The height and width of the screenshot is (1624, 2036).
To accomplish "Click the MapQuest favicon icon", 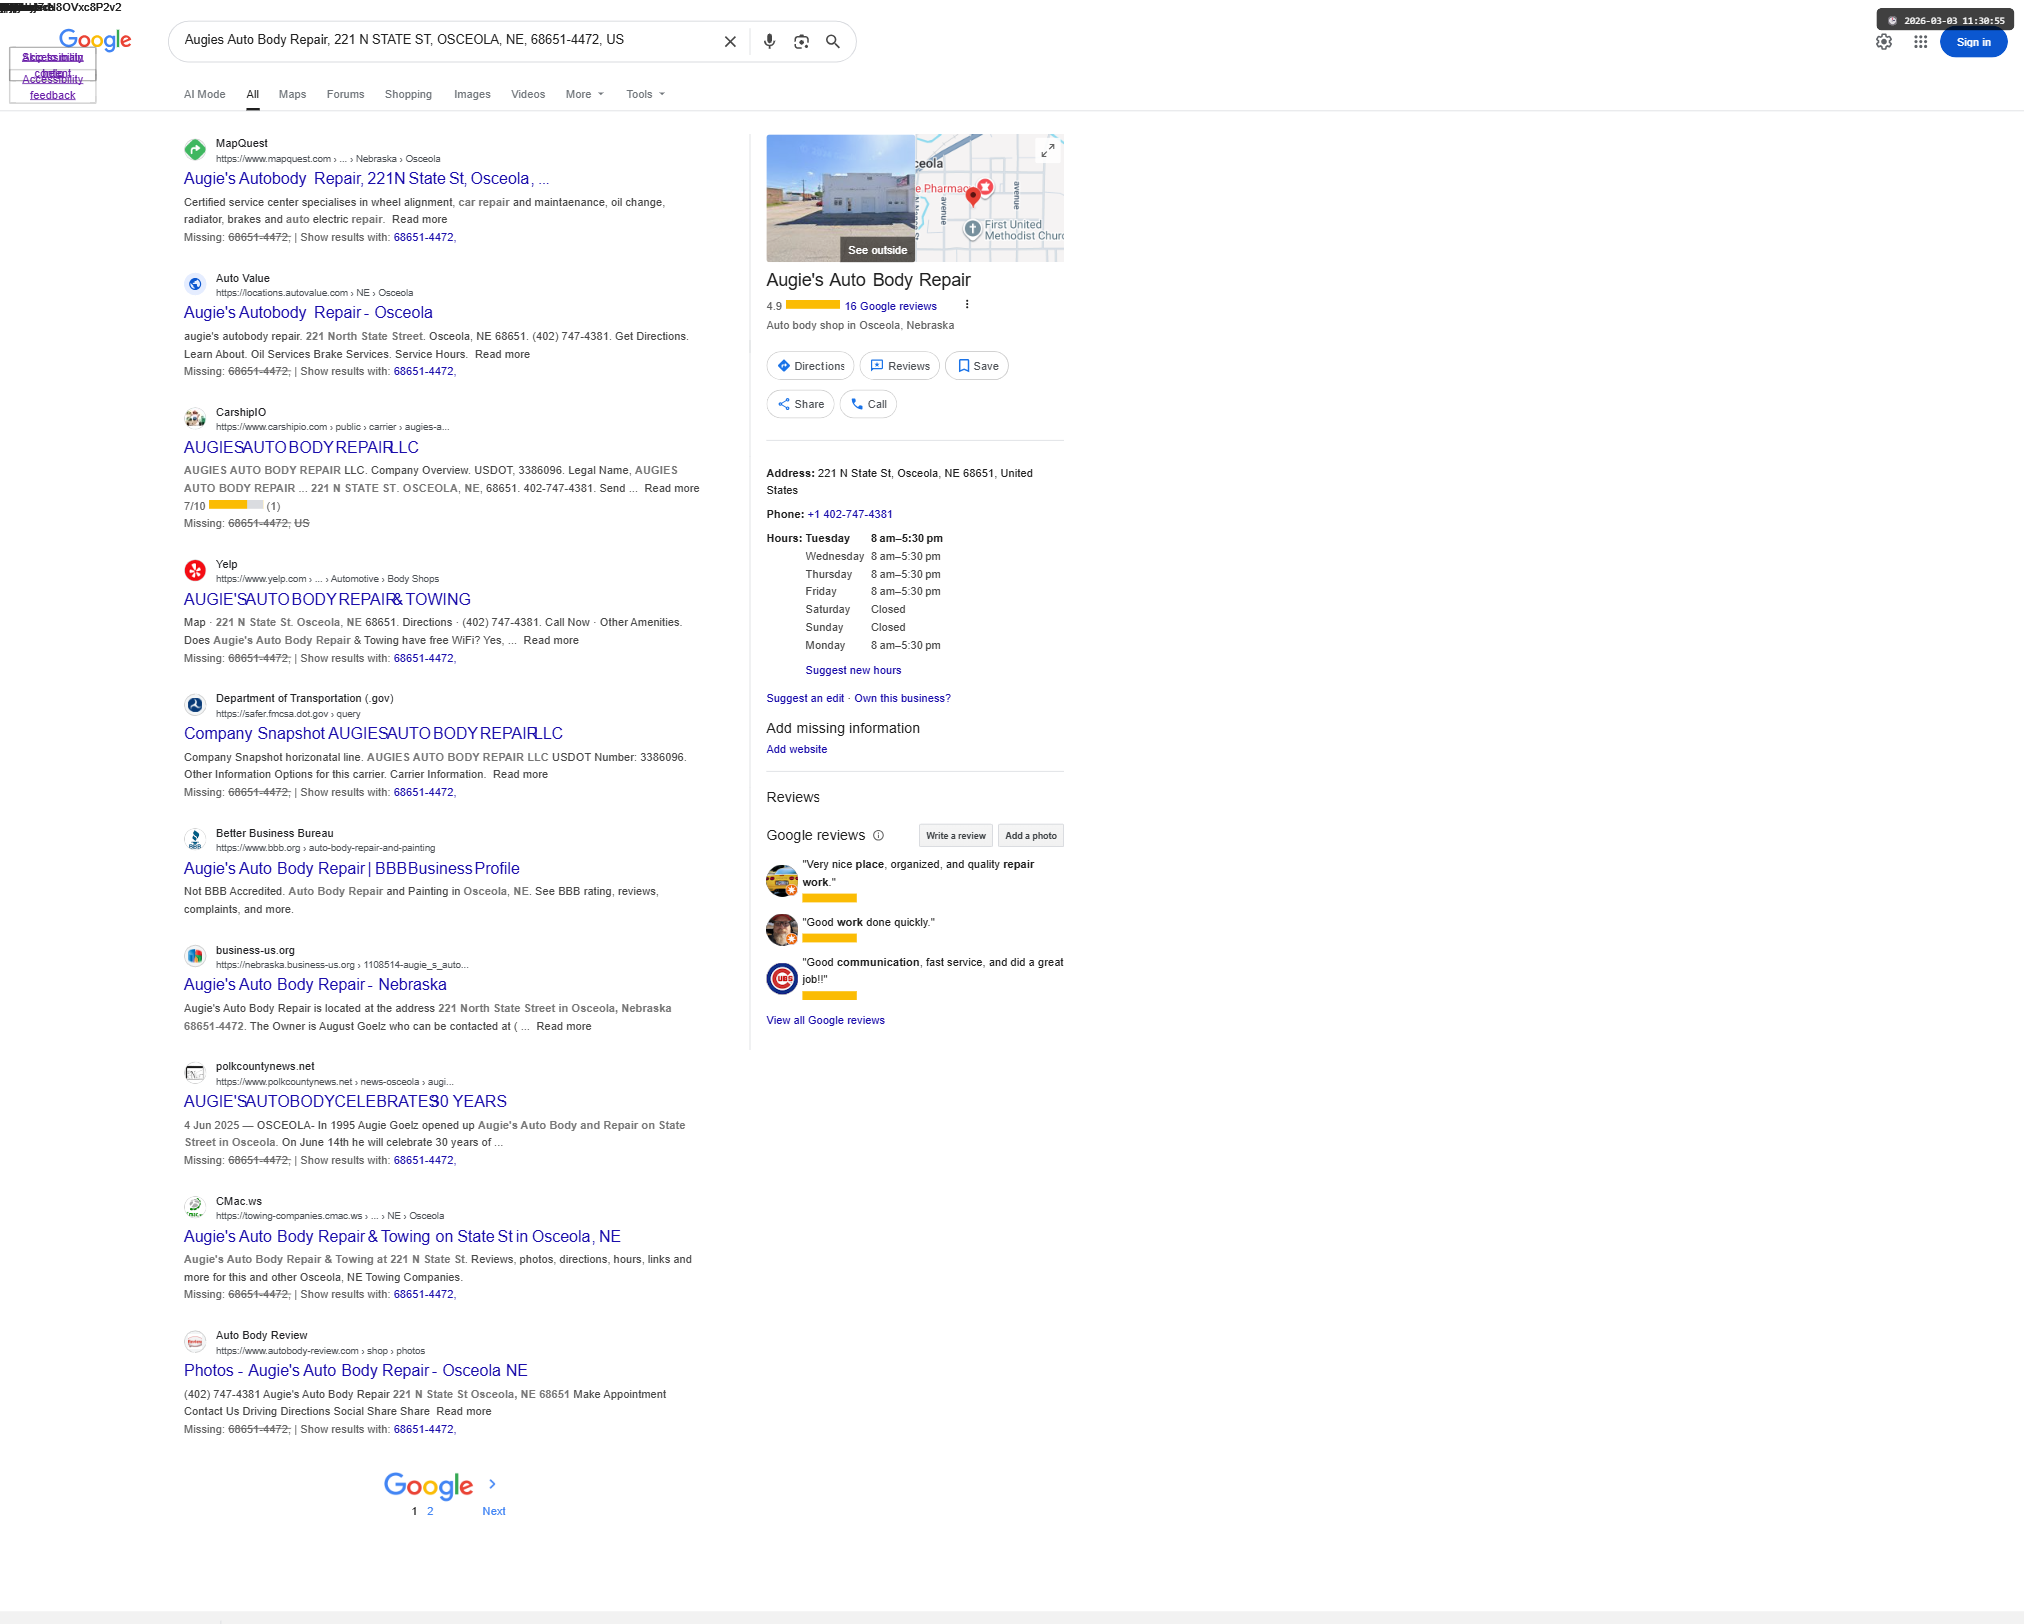I will pos(195,150).
